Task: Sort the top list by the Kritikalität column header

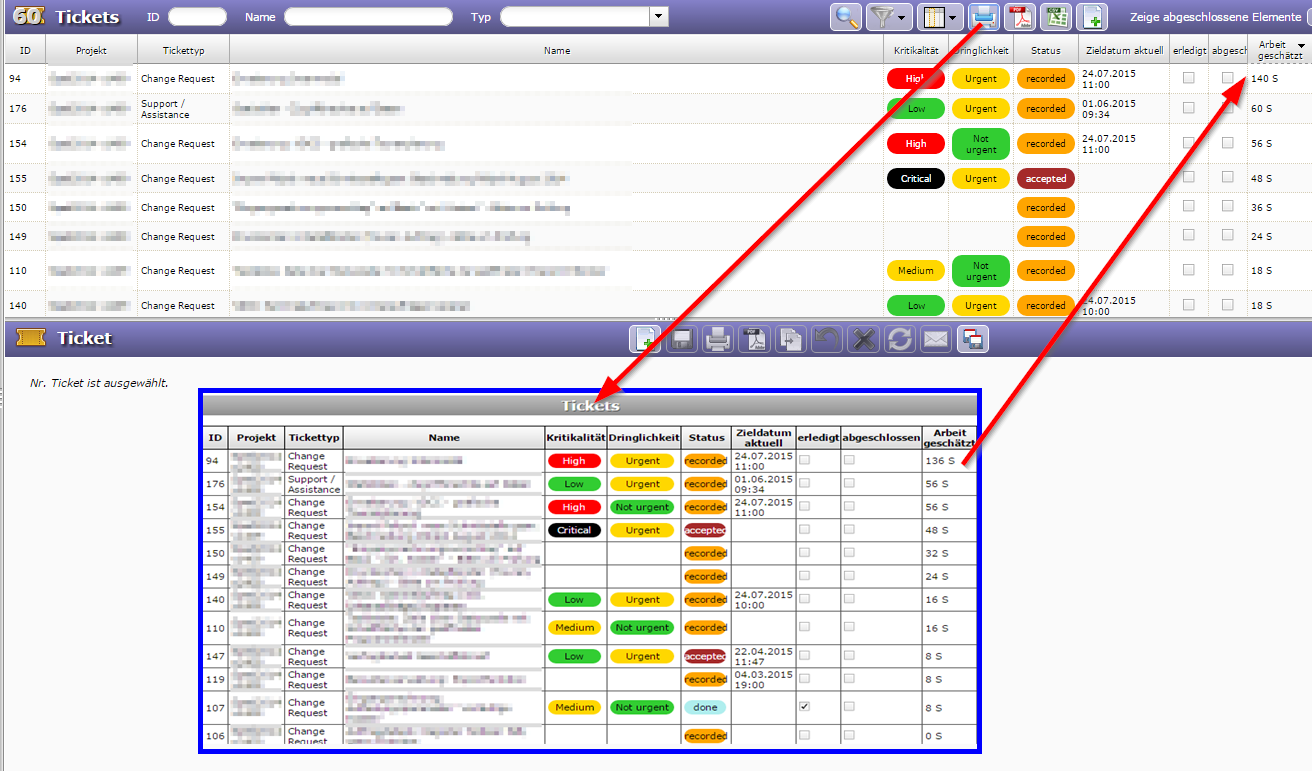Action: tap(915, 50)
